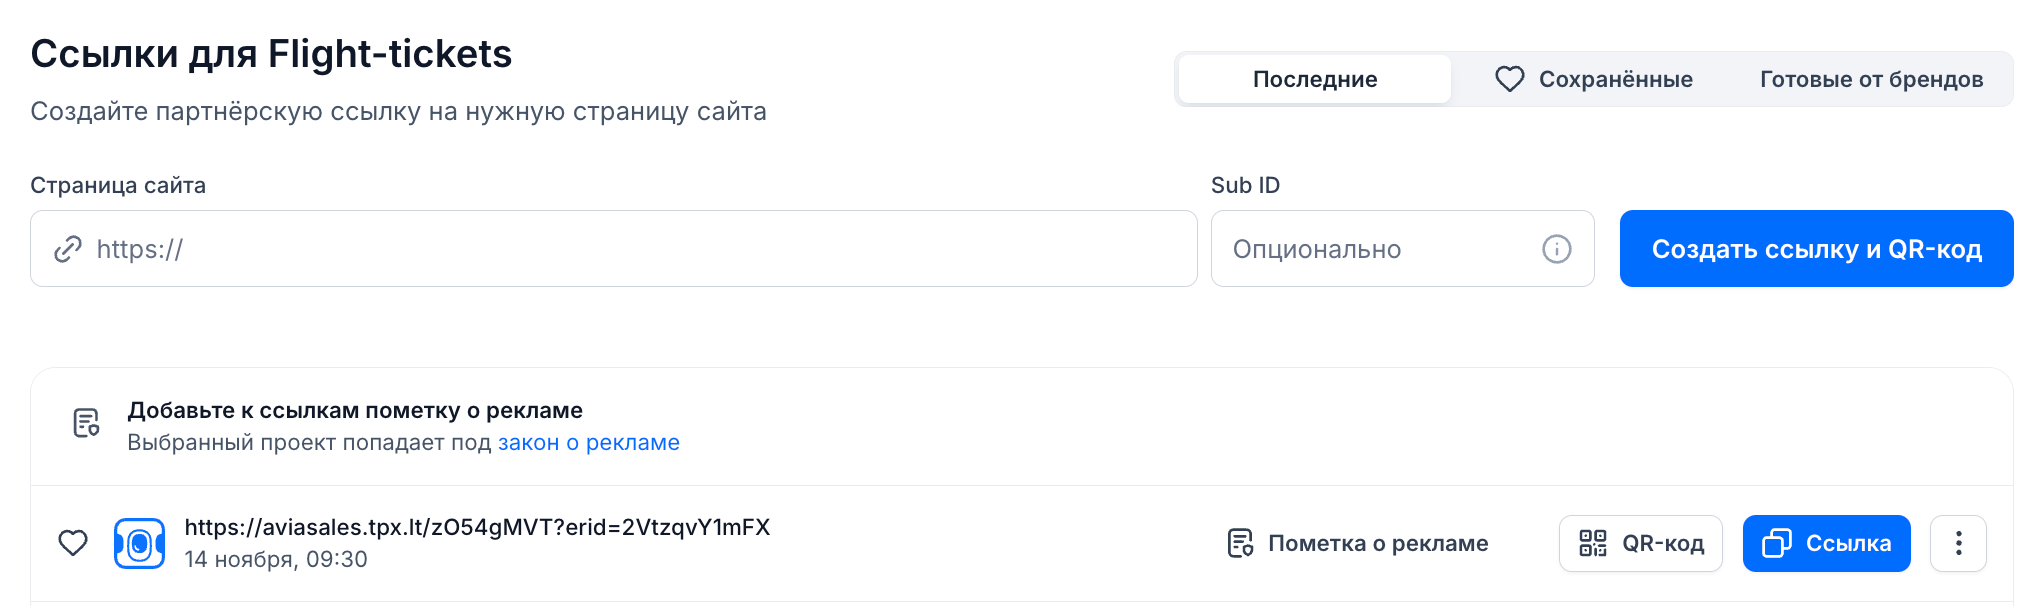Copy link with the blue Ссылка button
The width and height of the screenshot is (2024, 606).
tap(1826, 543)
